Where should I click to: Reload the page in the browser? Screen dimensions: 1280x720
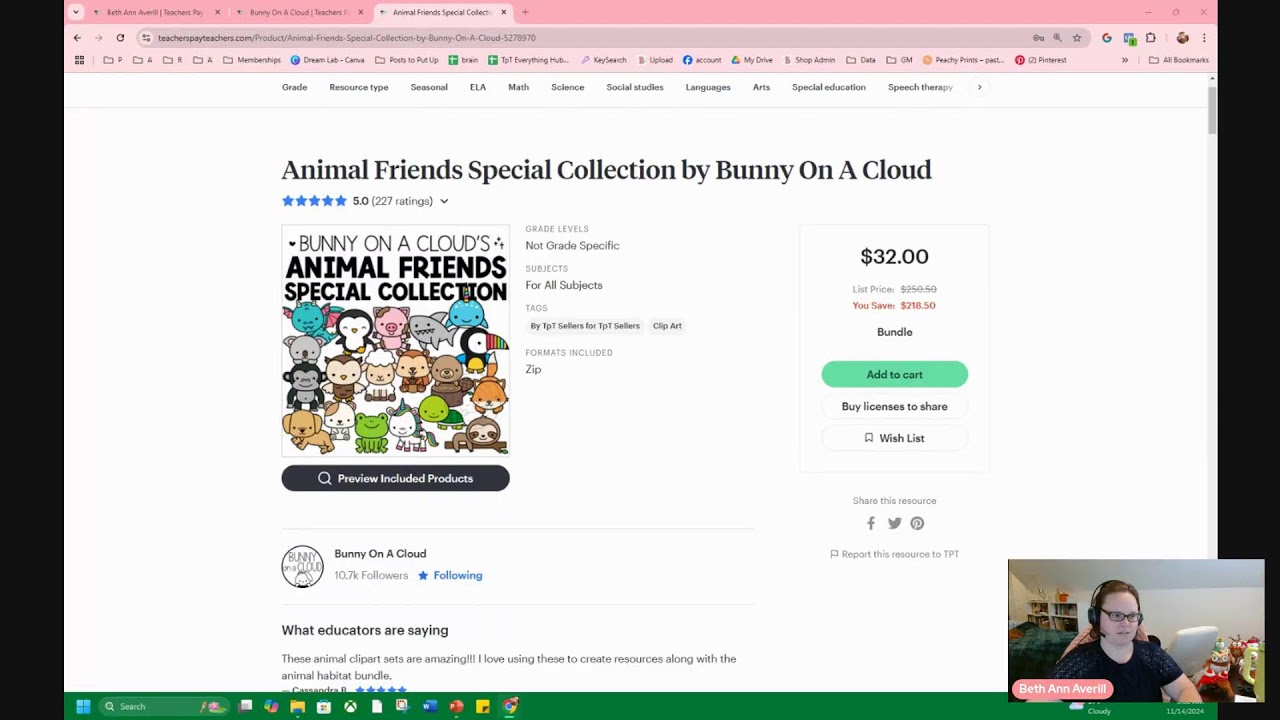pos(120,38)
